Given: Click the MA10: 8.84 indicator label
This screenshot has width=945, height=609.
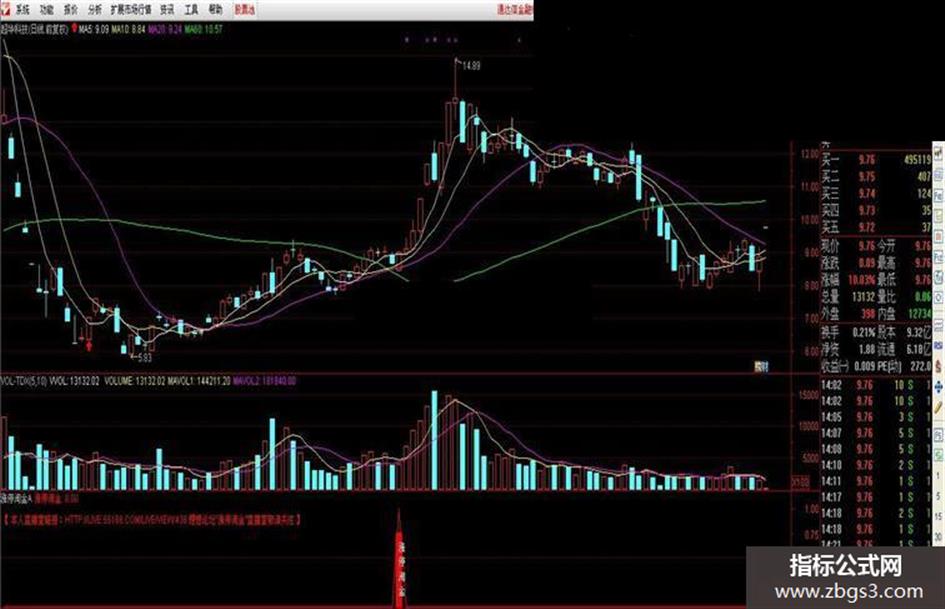Looking at the screenshot, I should coord(129,28).
